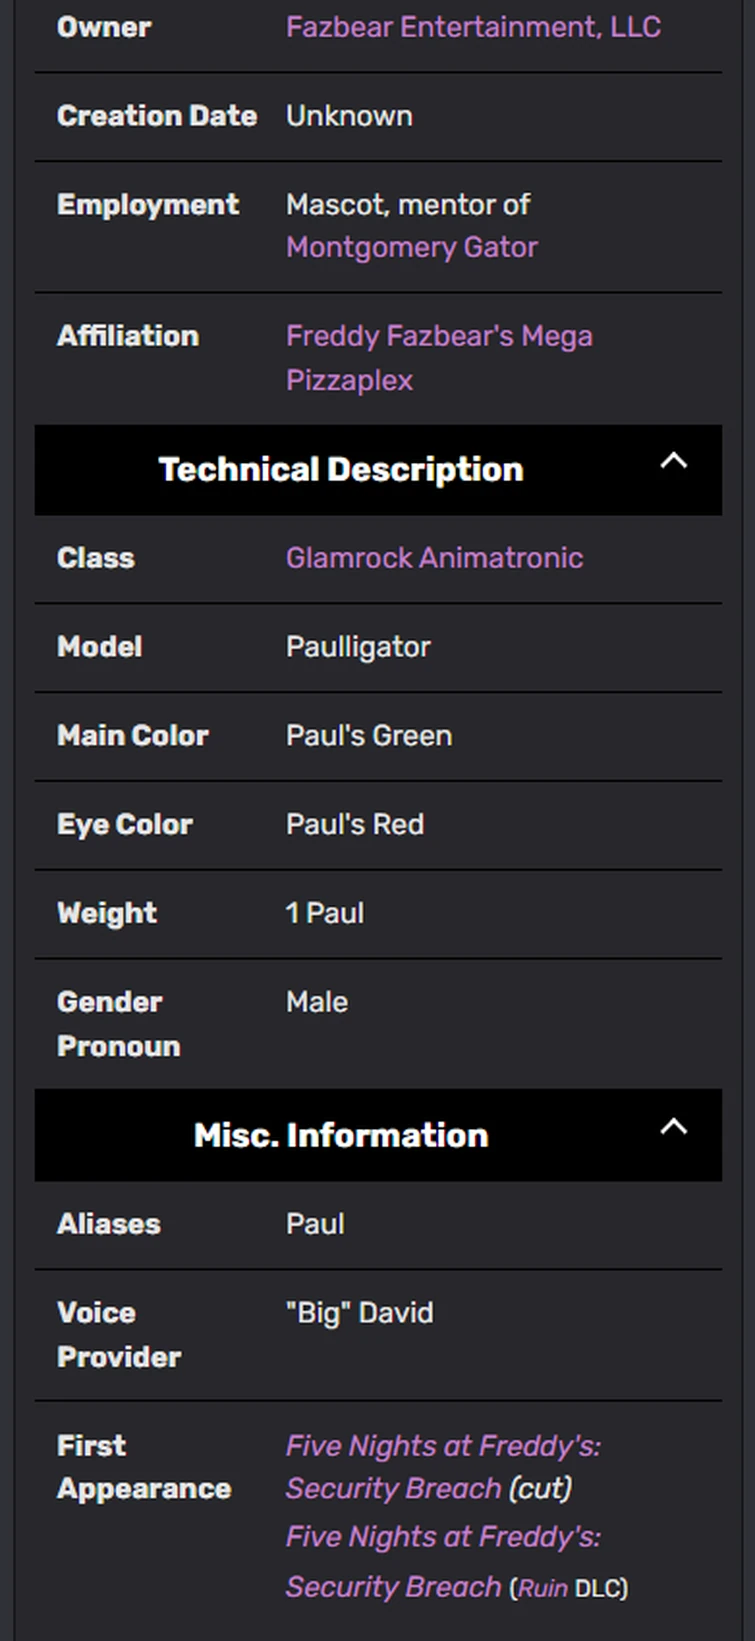Click the Voice Provider entry Big David
The height and width of the screenshot is (1641, 755).
[360, 1313]
